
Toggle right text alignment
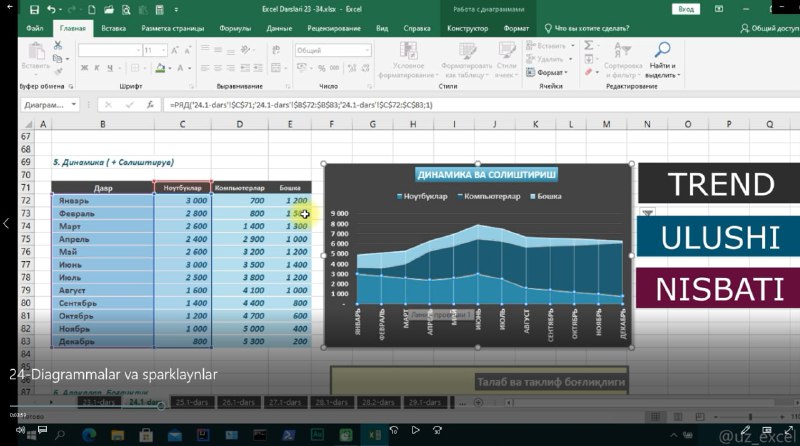[x=231, y=68]
